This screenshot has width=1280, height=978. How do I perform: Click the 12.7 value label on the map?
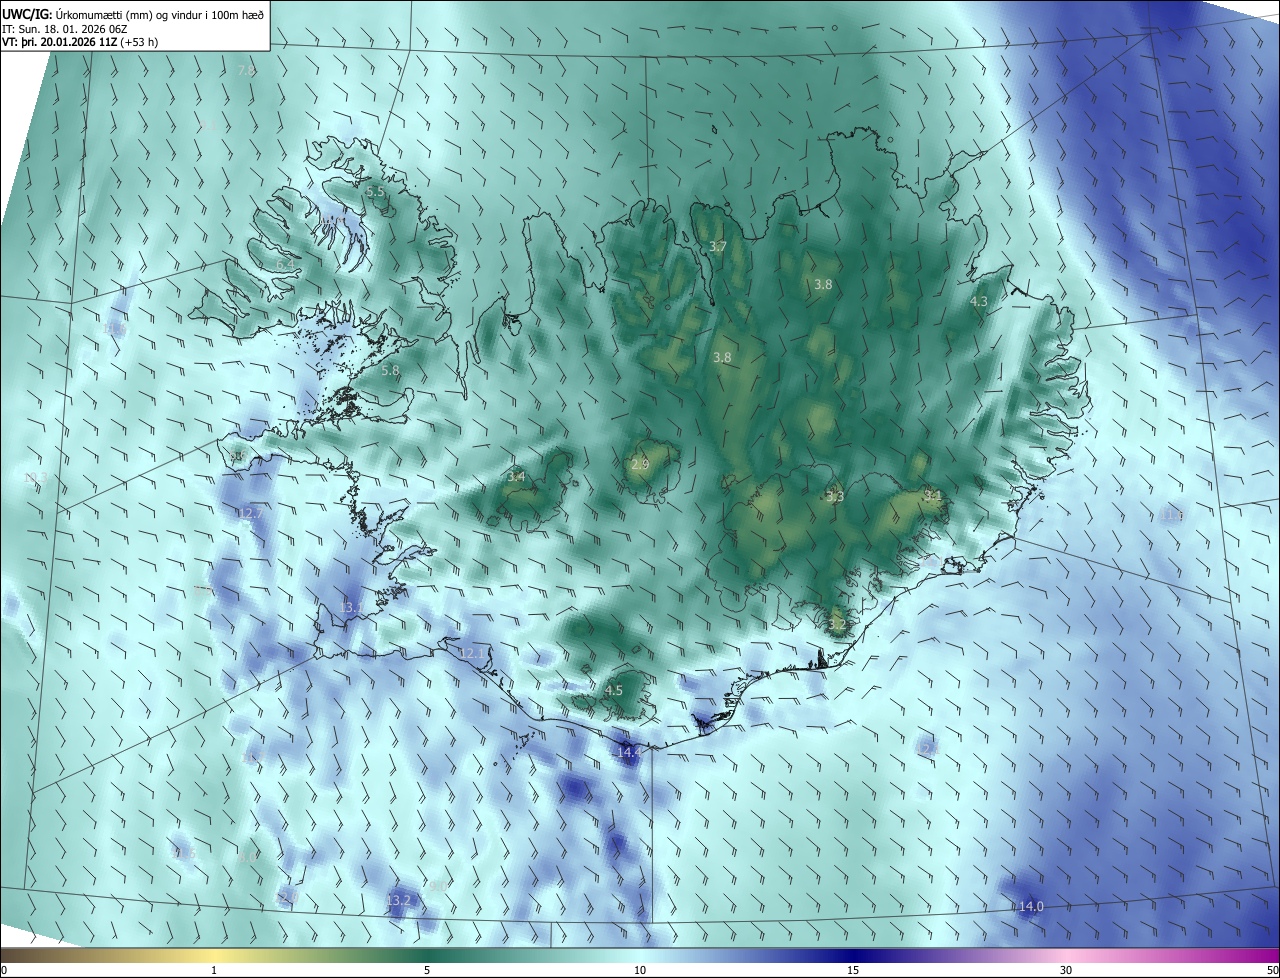251,513
